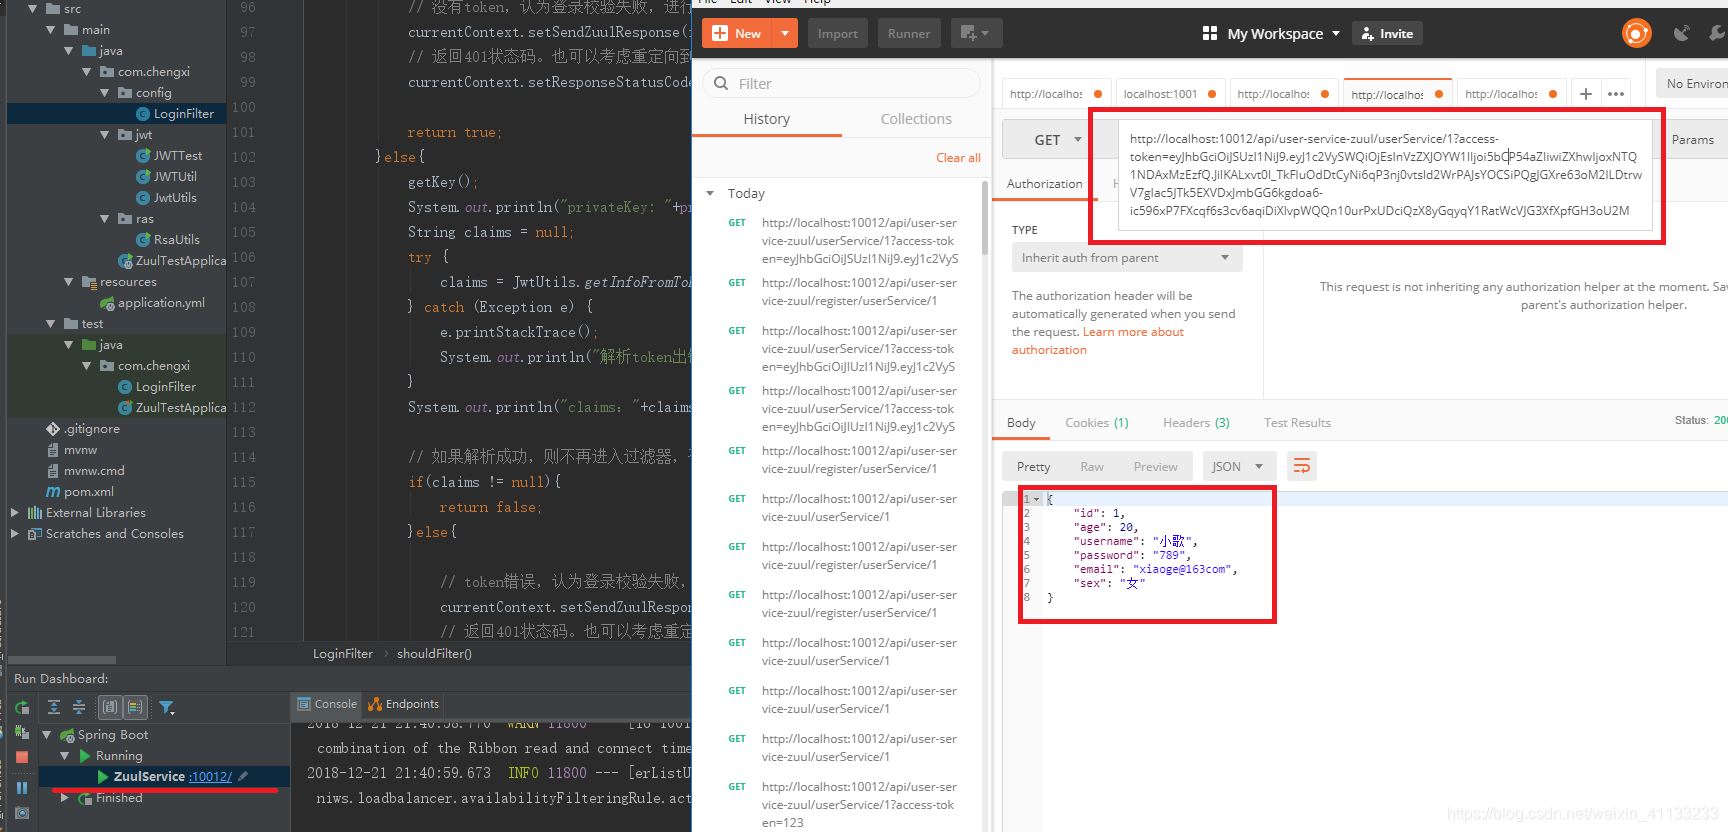The width and height of the screenshot is (1728, 832).
Task: Click the Runner button
Action: (909, 33)
